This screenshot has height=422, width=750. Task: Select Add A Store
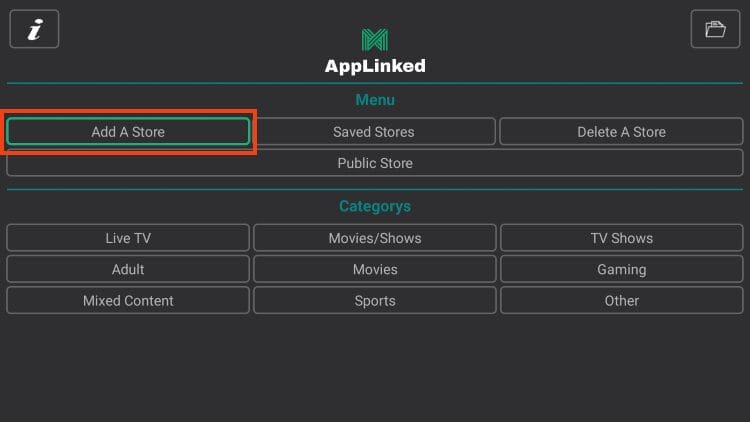click(x=128, y=132)
